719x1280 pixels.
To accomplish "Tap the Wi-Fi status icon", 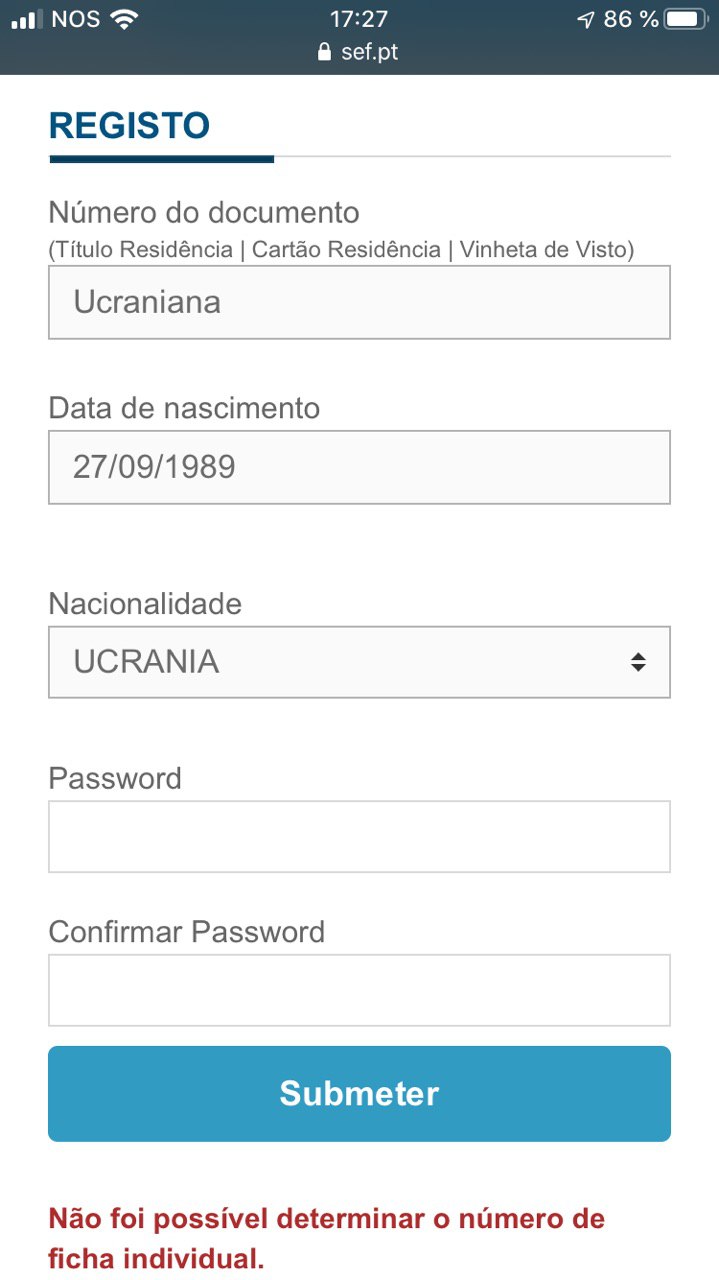I will pyautogui.click(x=124, y=19).
